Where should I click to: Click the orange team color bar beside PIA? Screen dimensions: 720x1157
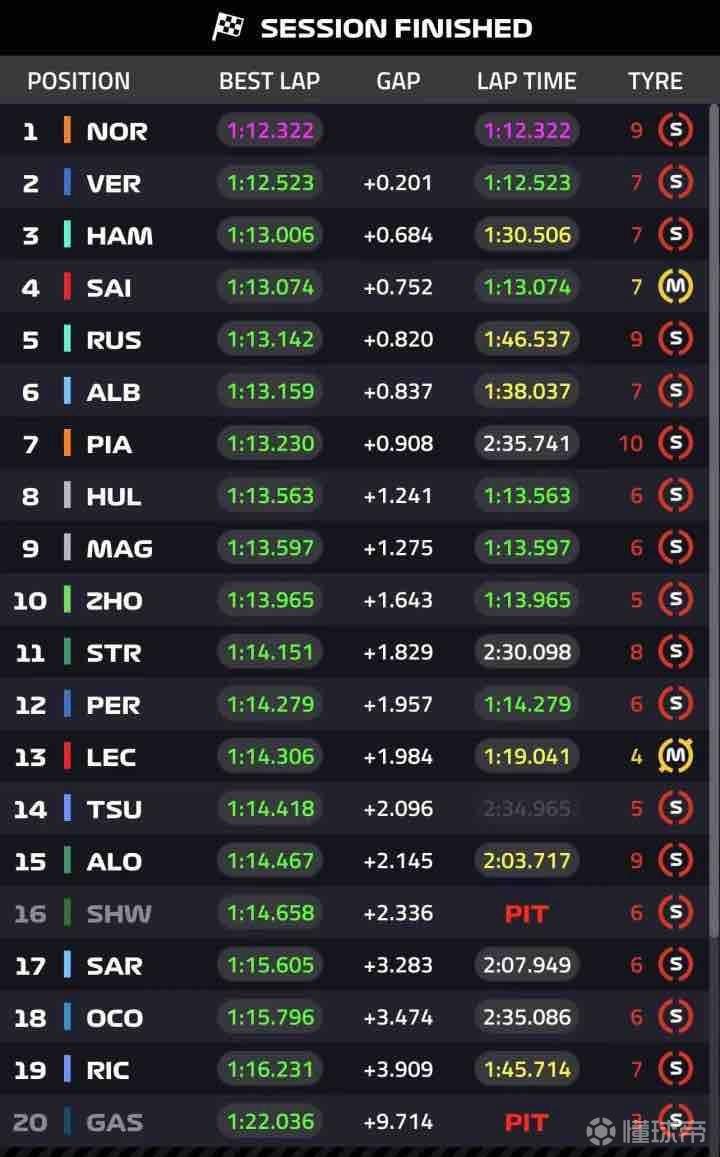click(x=67, y=443)
